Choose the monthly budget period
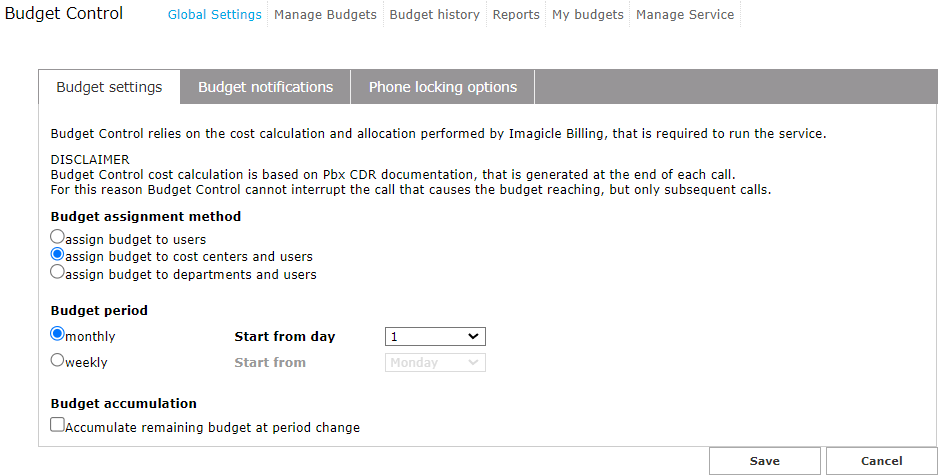Image resolution: width=941 pixels, height=476 pixels. pos(58,334)
